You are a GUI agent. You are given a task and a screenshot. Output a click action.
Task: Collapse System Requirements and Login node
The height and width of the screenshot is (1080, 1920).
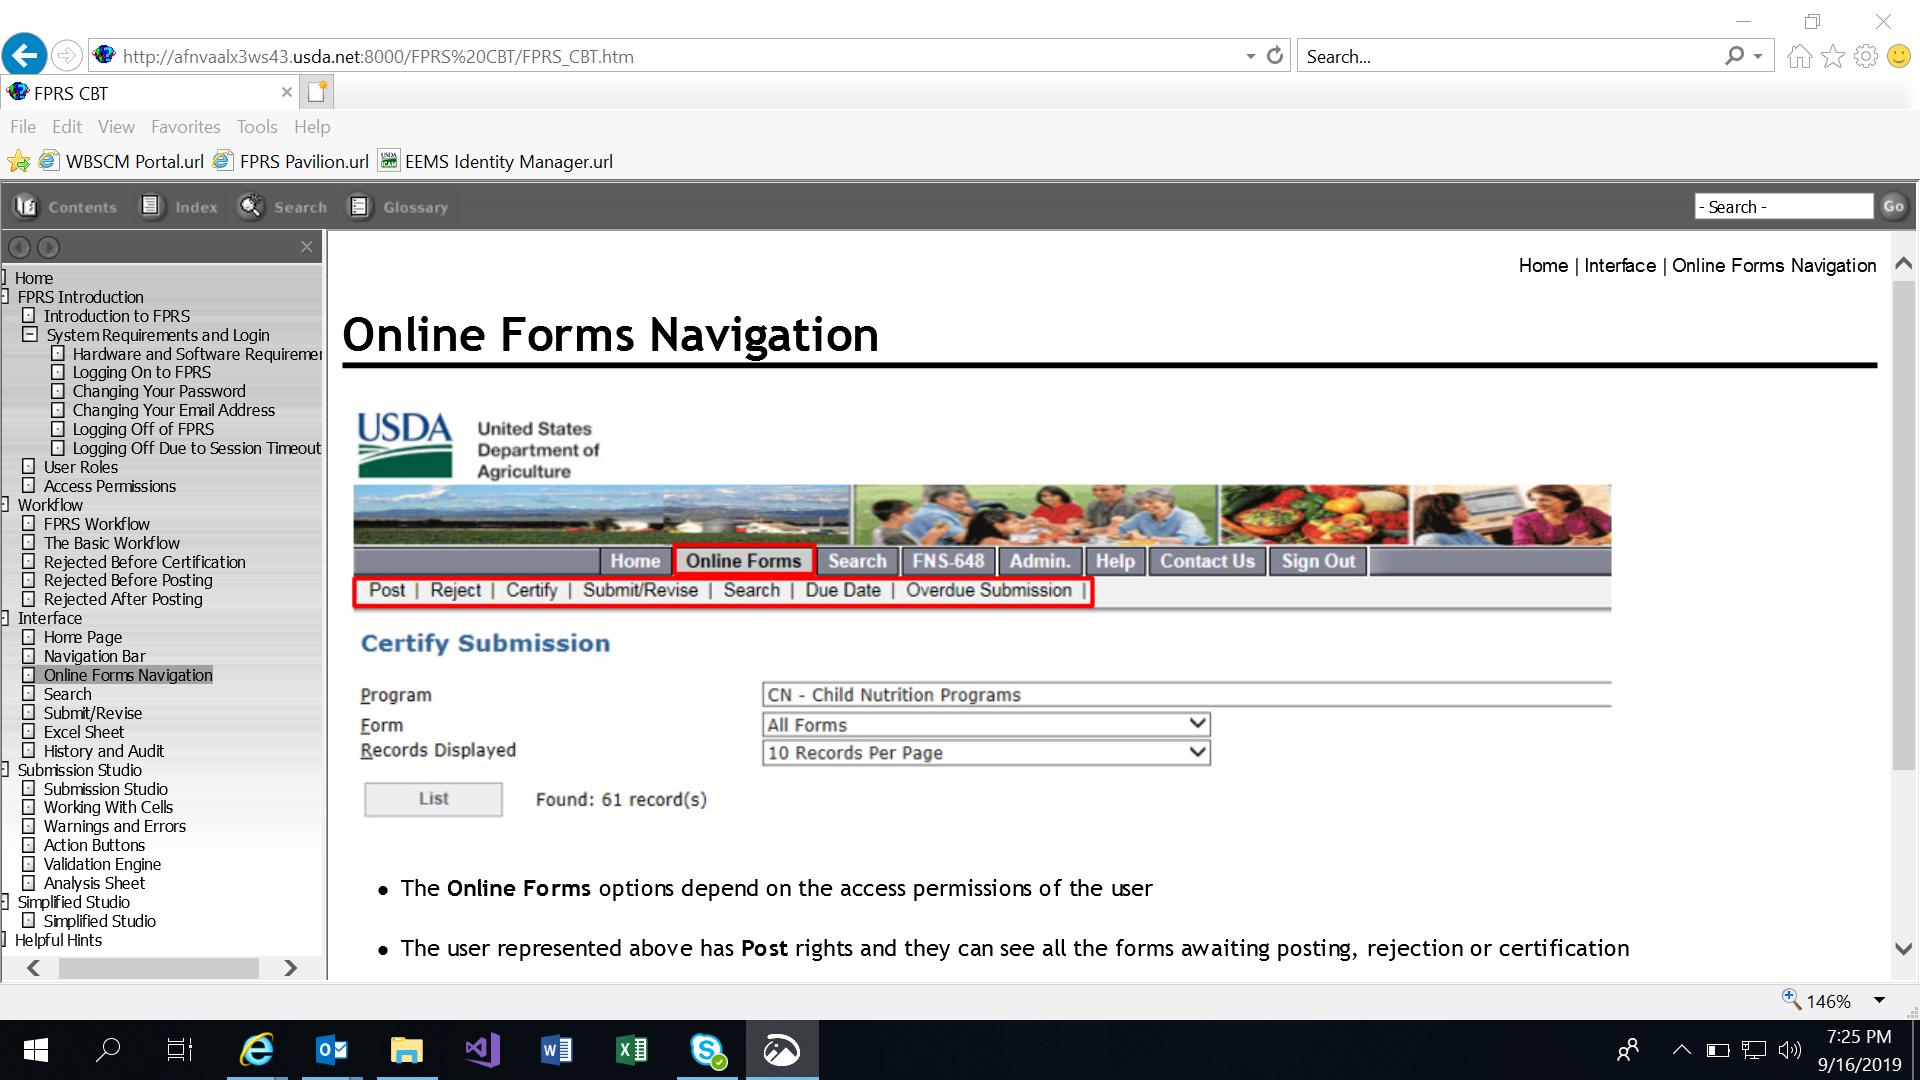click(30, 335)
